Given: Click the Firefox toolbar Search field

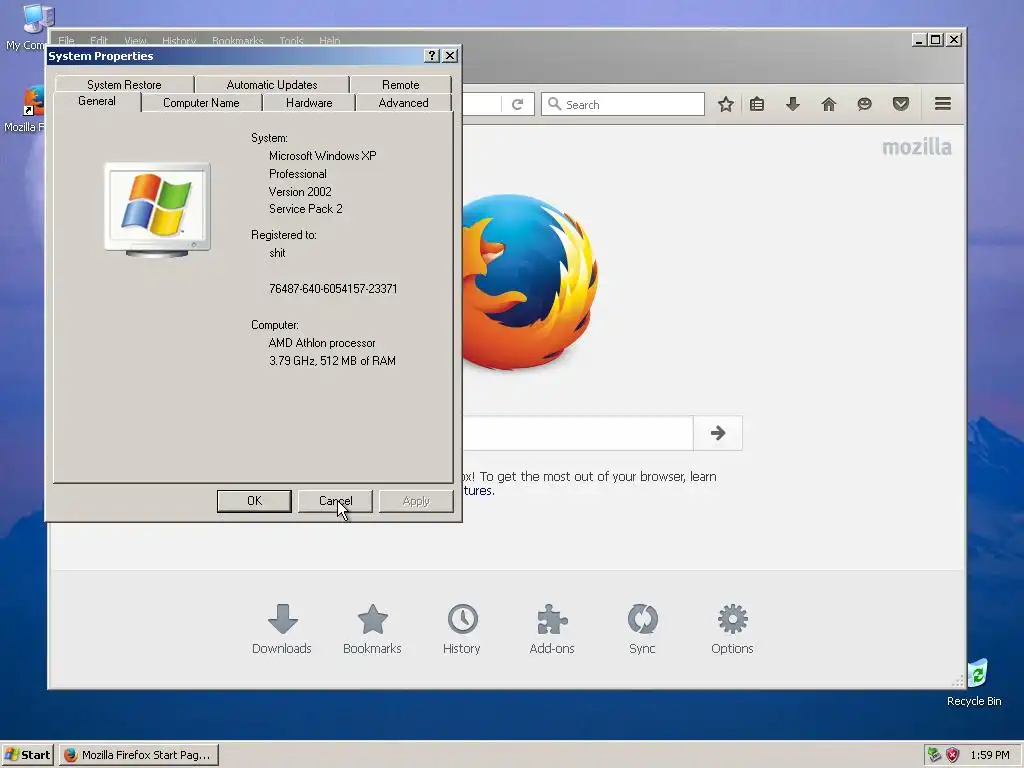Looking at the screenshot, I should point(623,104).
